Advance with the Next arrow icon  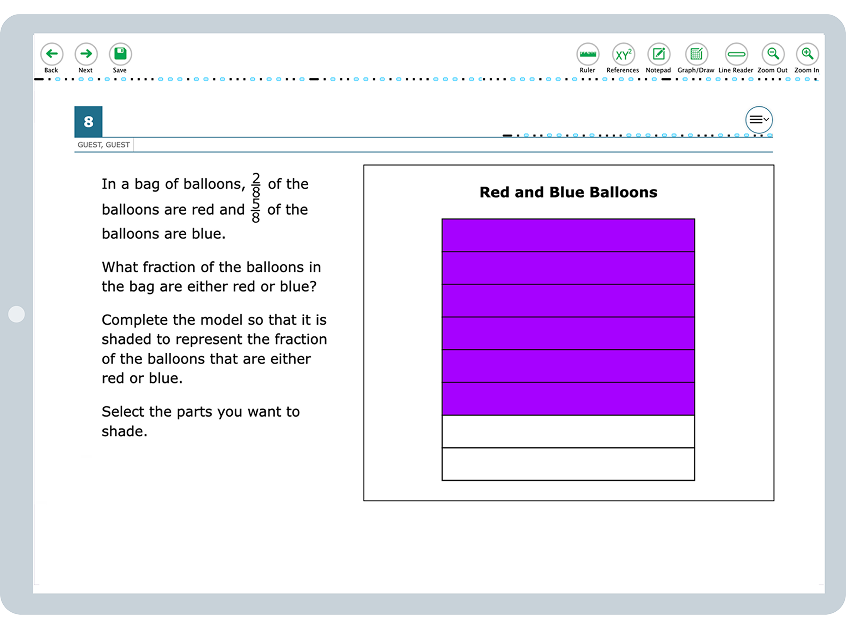86,54
